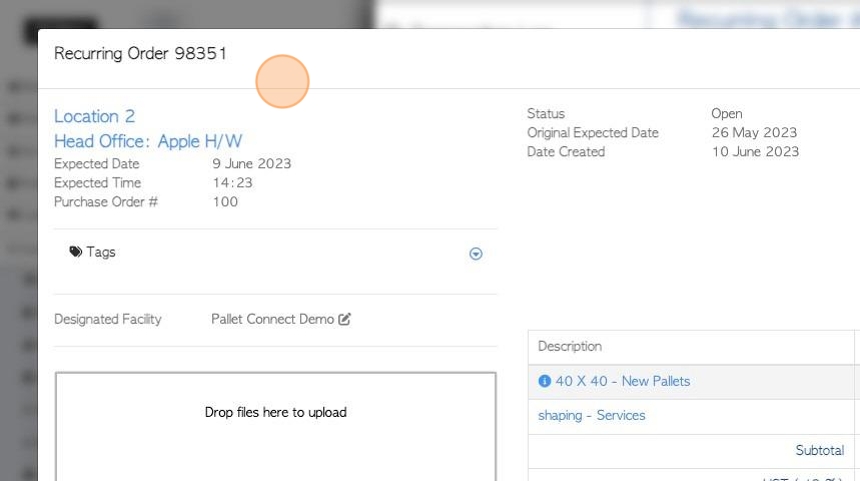The width and height of the screenshot is (860, 481).
Task: Click the Pallet Connect Demo facility text
Action: point(273,319)
